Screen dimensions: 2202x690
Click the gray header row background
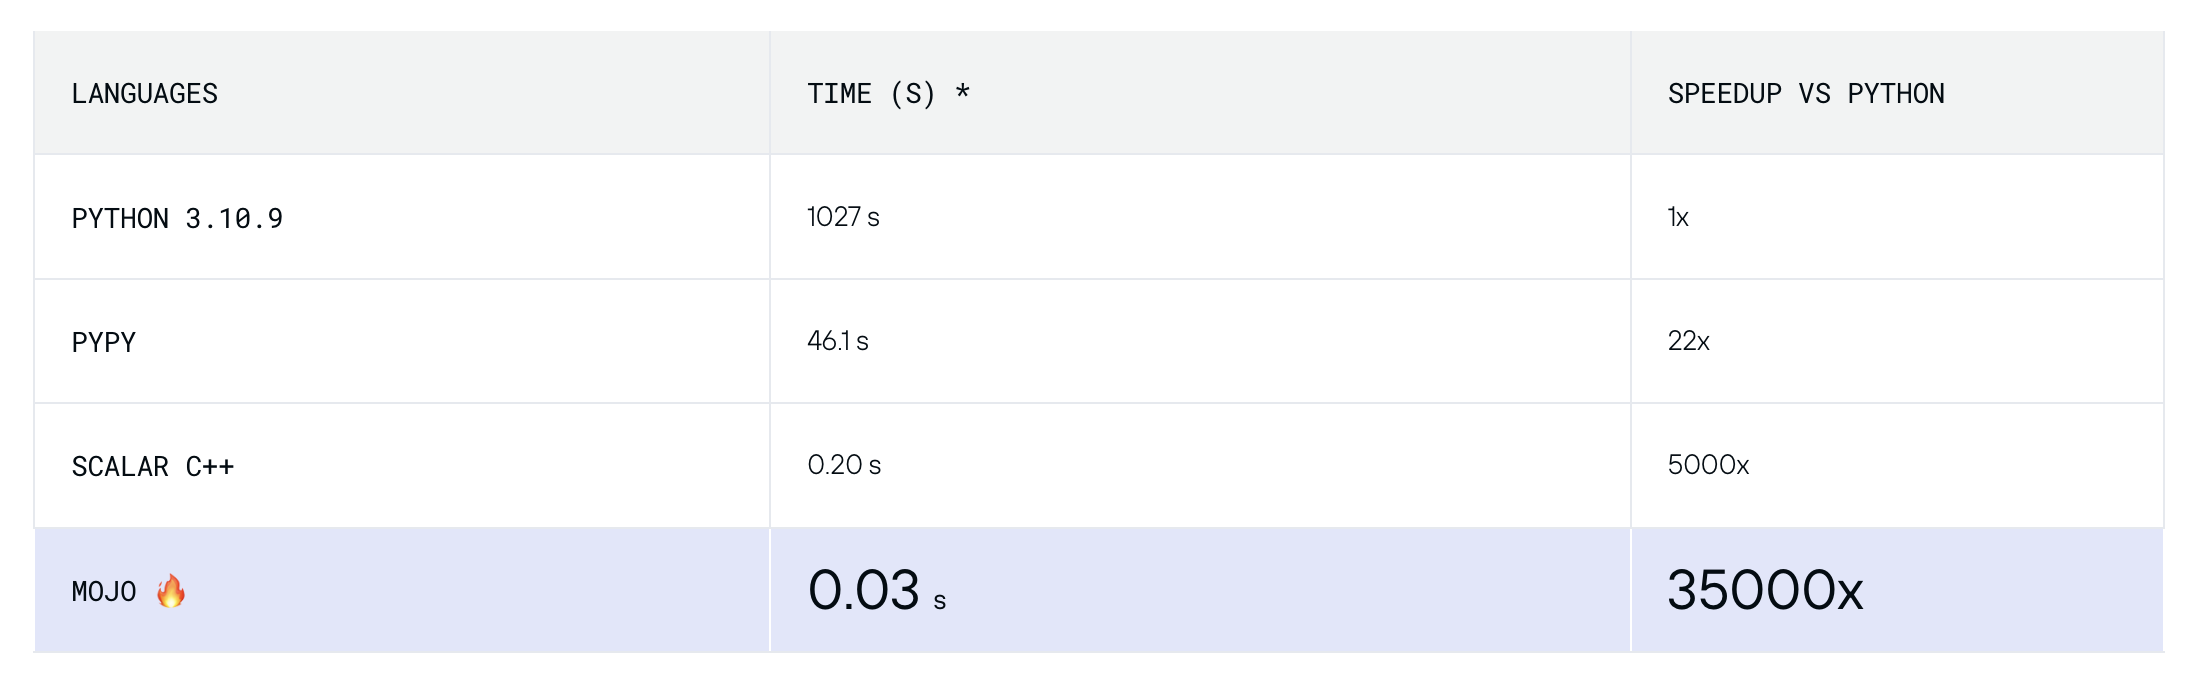(1099, 93)
